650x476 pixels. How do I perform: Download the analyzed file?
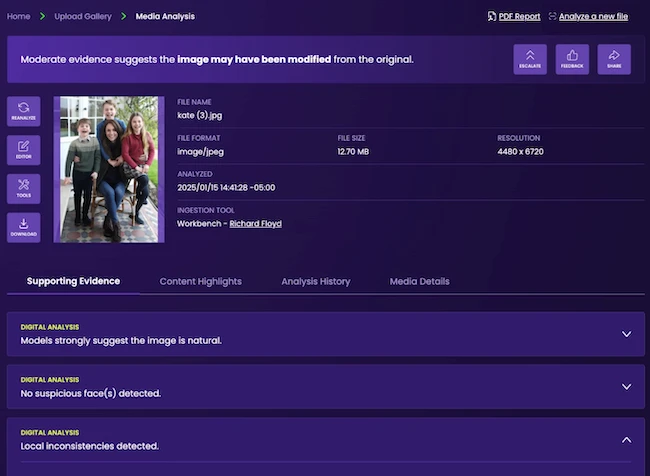pos(24,228)
